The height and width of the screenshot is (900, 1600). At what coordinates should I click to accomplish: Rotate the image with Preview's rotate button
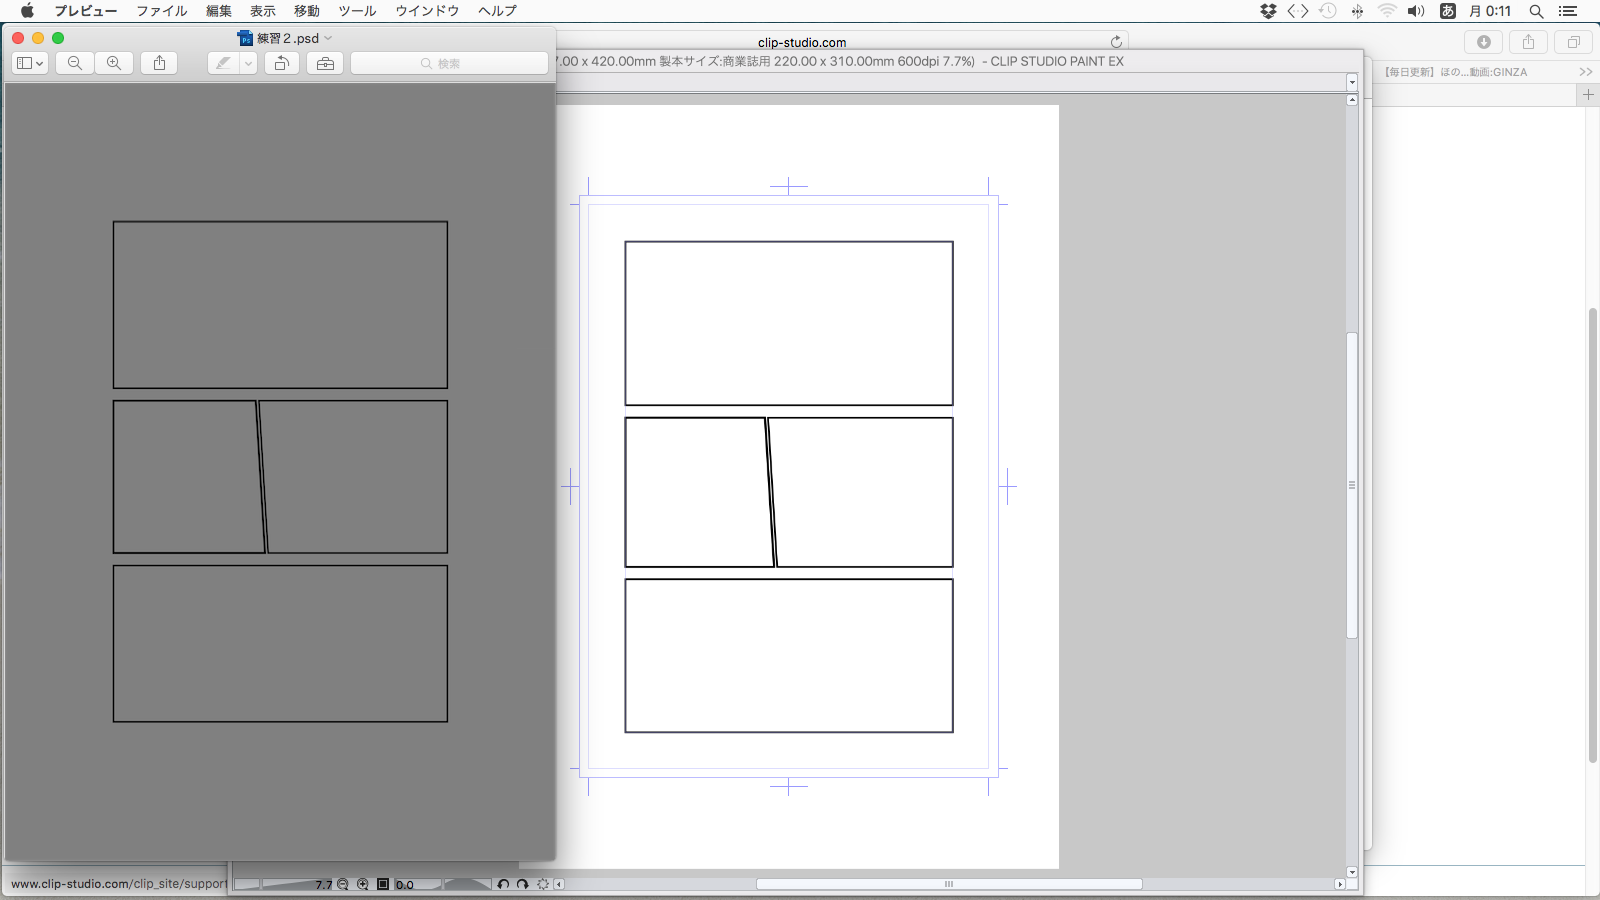282,63
